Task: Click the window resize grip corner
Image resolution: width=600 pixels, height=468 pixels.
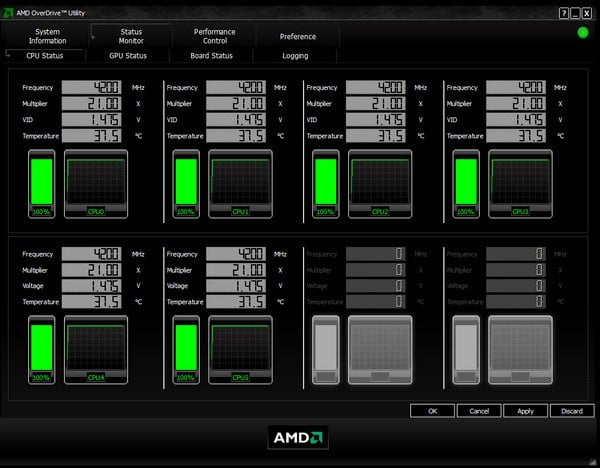Action: point(593,462)
